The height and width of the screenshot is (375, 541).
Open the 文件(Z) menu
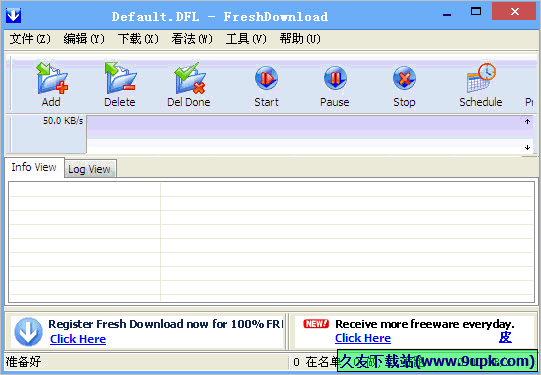pos(30,39)
